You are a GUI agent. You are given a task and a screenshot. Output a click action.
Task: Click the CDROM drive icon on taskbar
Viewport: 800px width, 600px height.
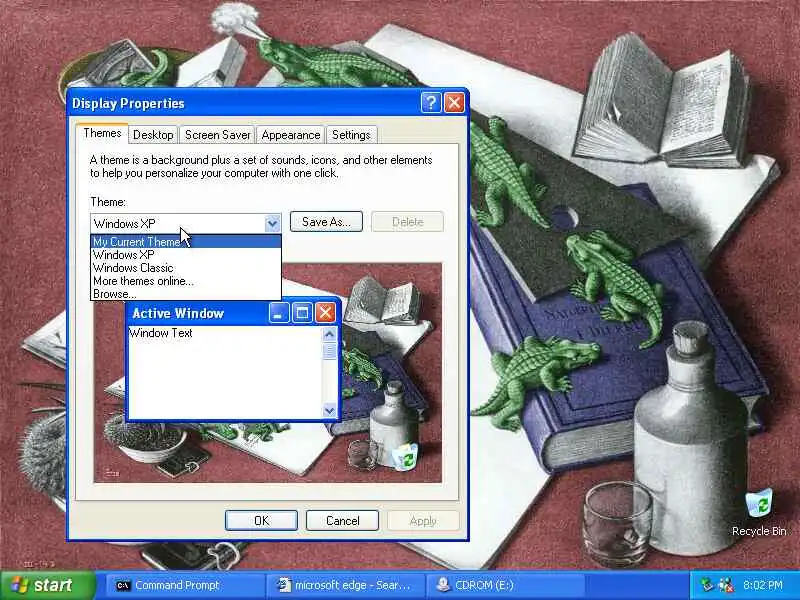(x=443, y=585)
